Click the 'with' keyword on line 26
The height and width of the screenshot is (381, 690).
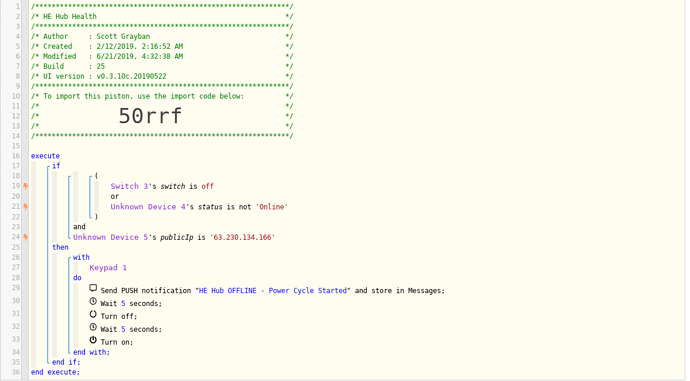click(x=81, y=257)
